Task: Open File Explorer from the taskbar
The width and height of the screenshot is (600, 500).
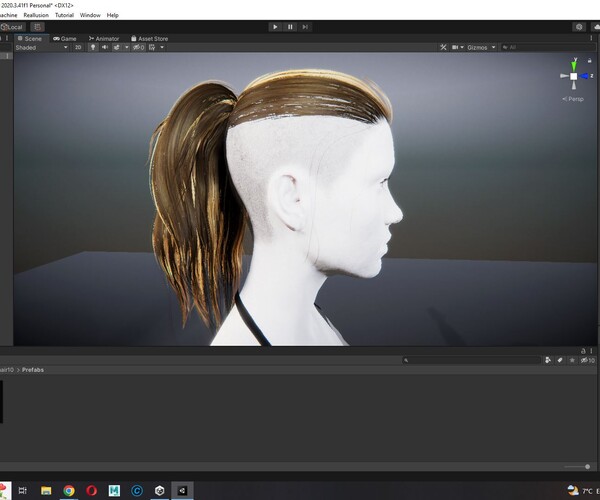Action: pyautogui.click(x=46, y=490)
